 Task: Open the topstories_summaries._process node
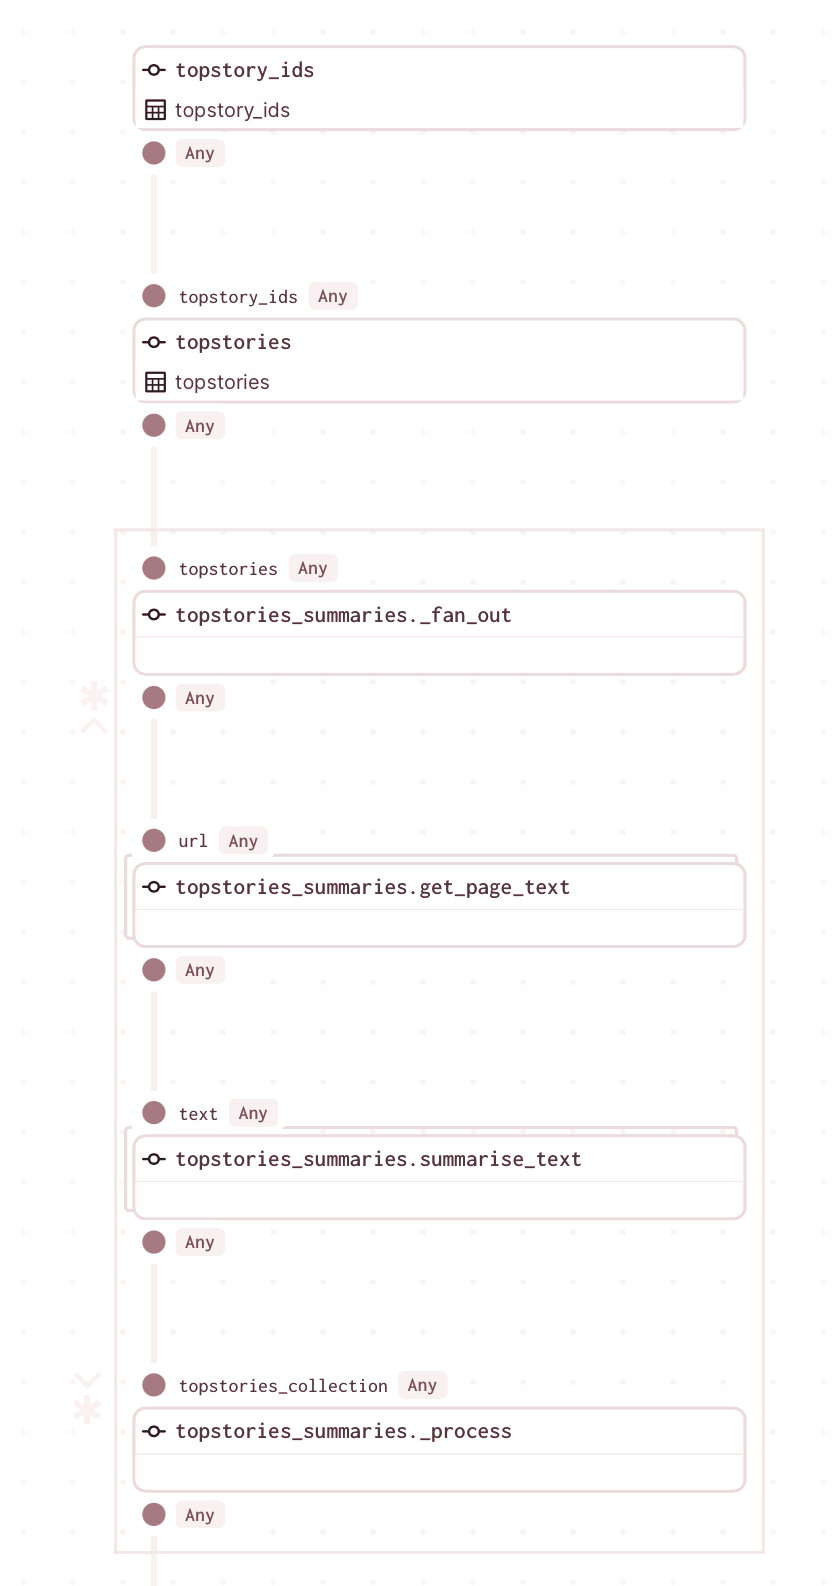(343, 1431)
